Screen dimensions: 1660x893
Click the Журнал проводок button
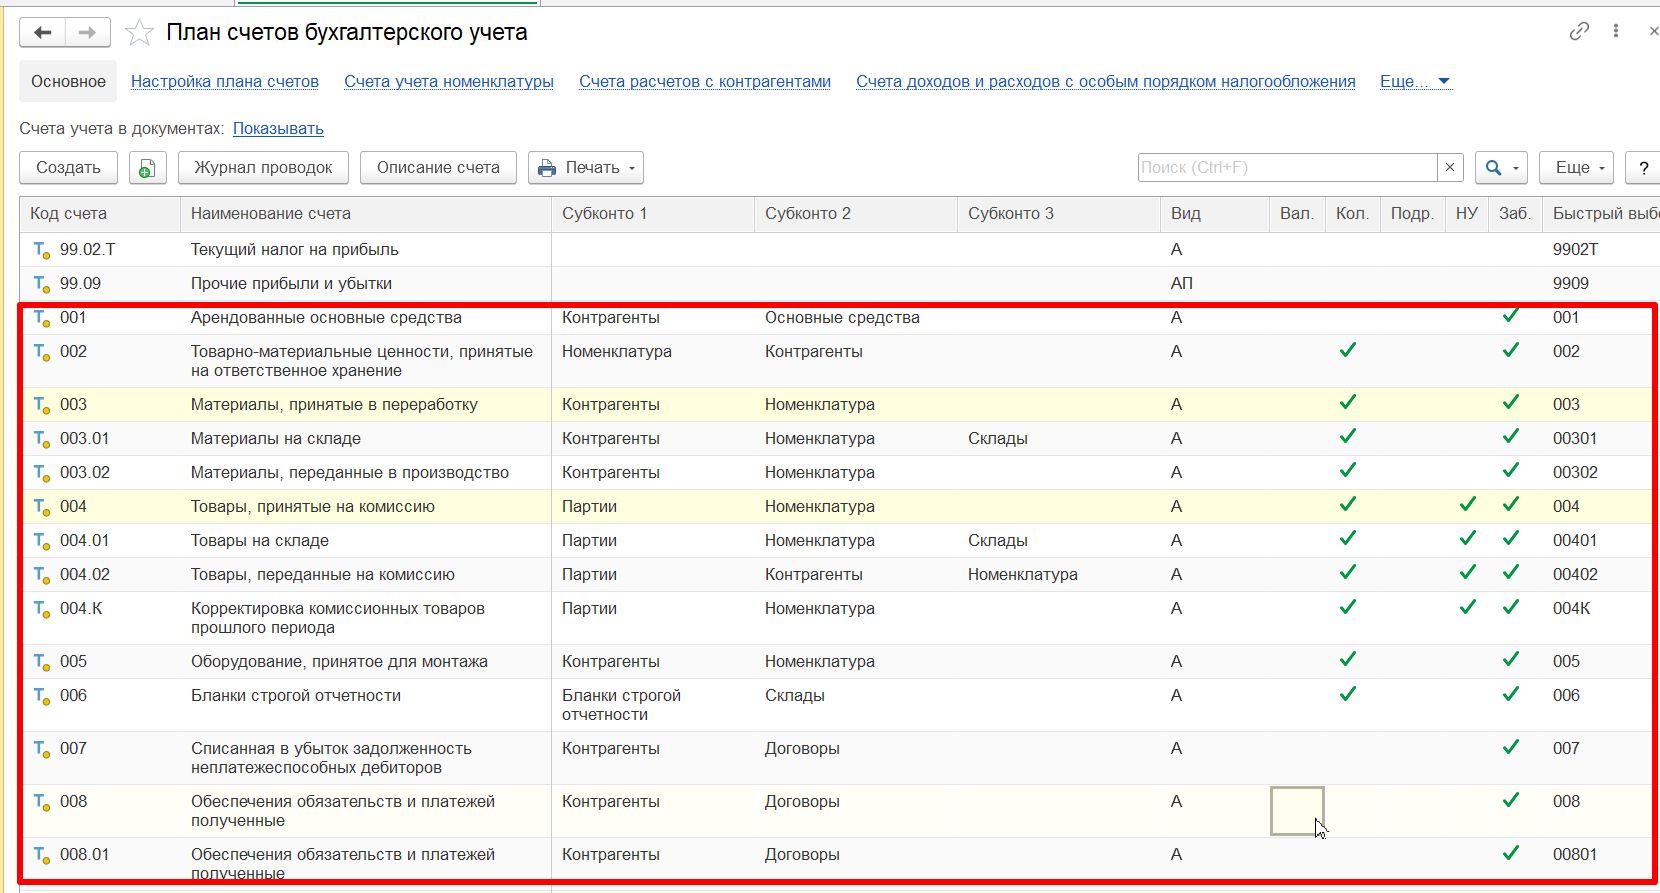point(263,168)
